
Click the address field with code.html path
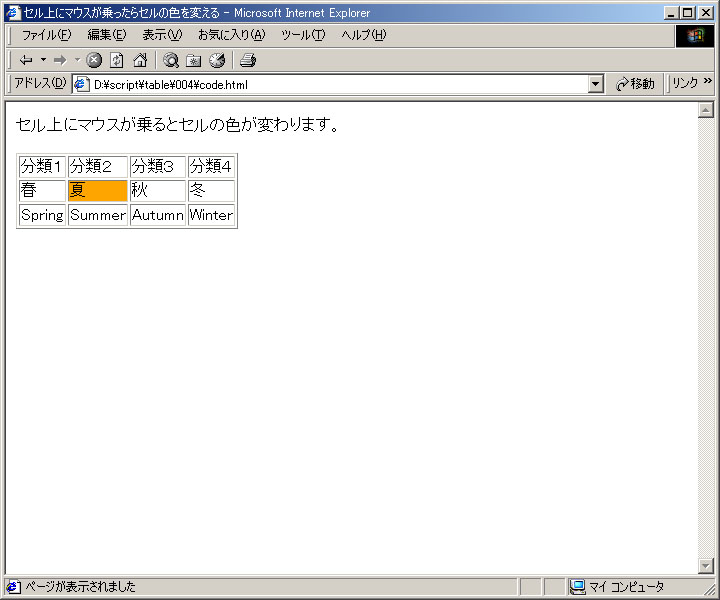pyautogui.click(x=338, y=84)
